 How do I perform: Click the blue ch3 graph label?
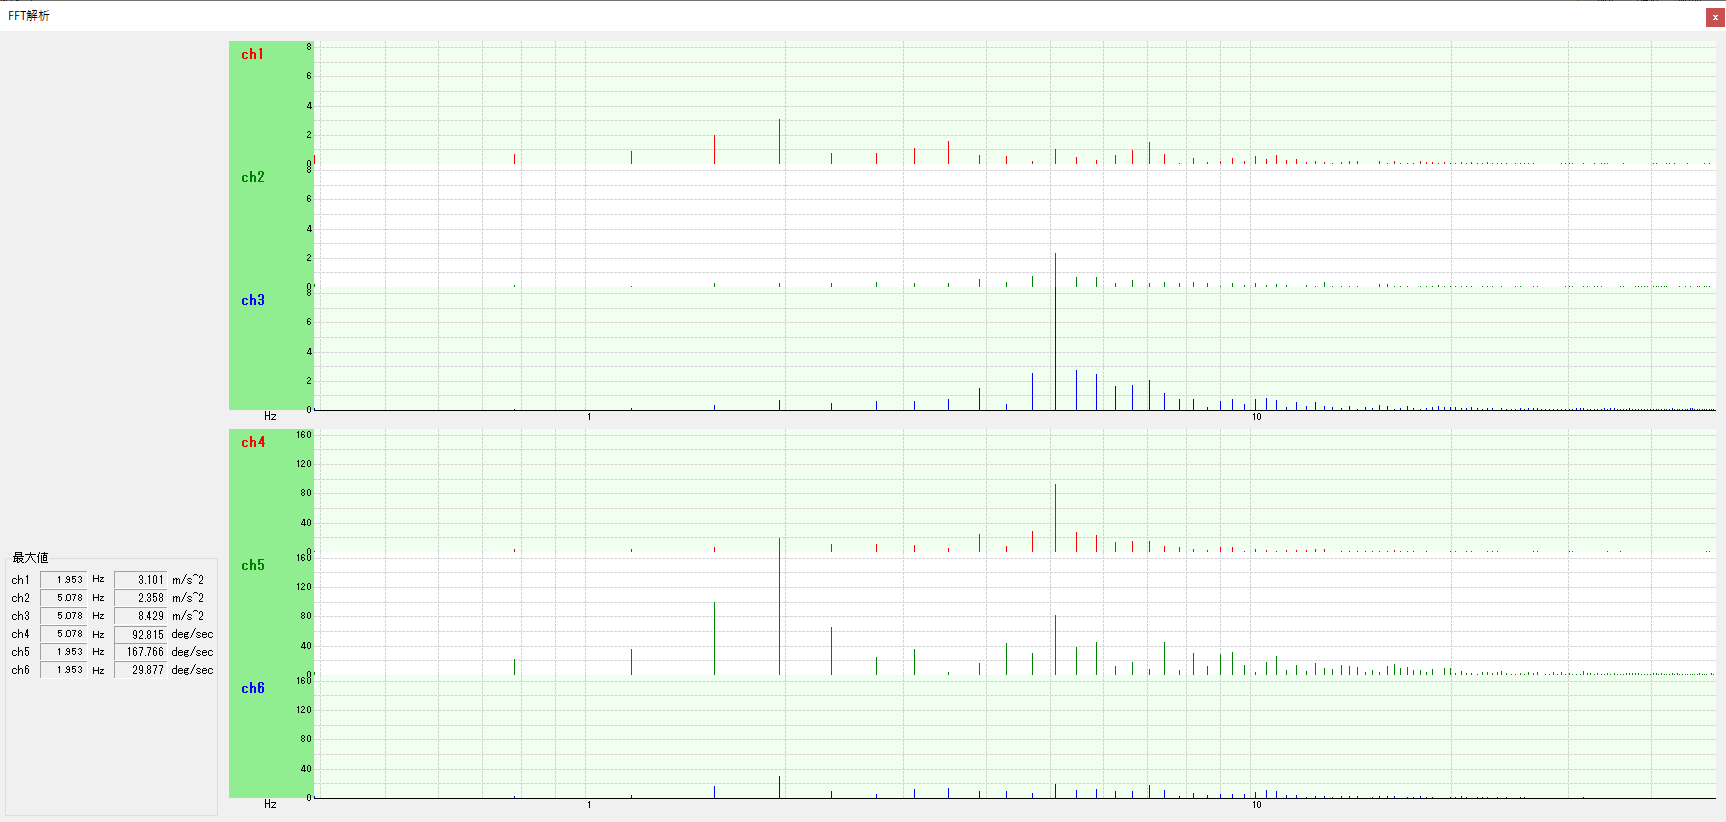tap(253, 300)
